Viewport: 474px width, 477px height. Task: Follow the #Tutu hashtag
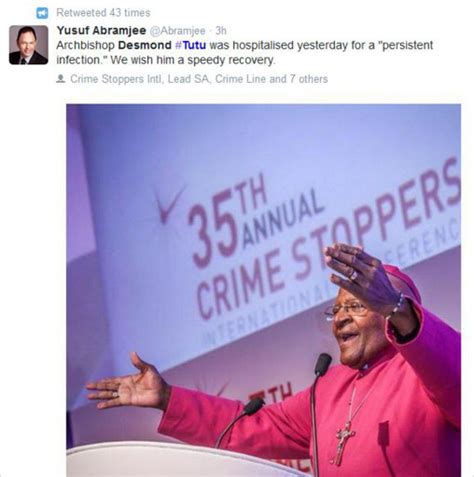click(191, 45)
